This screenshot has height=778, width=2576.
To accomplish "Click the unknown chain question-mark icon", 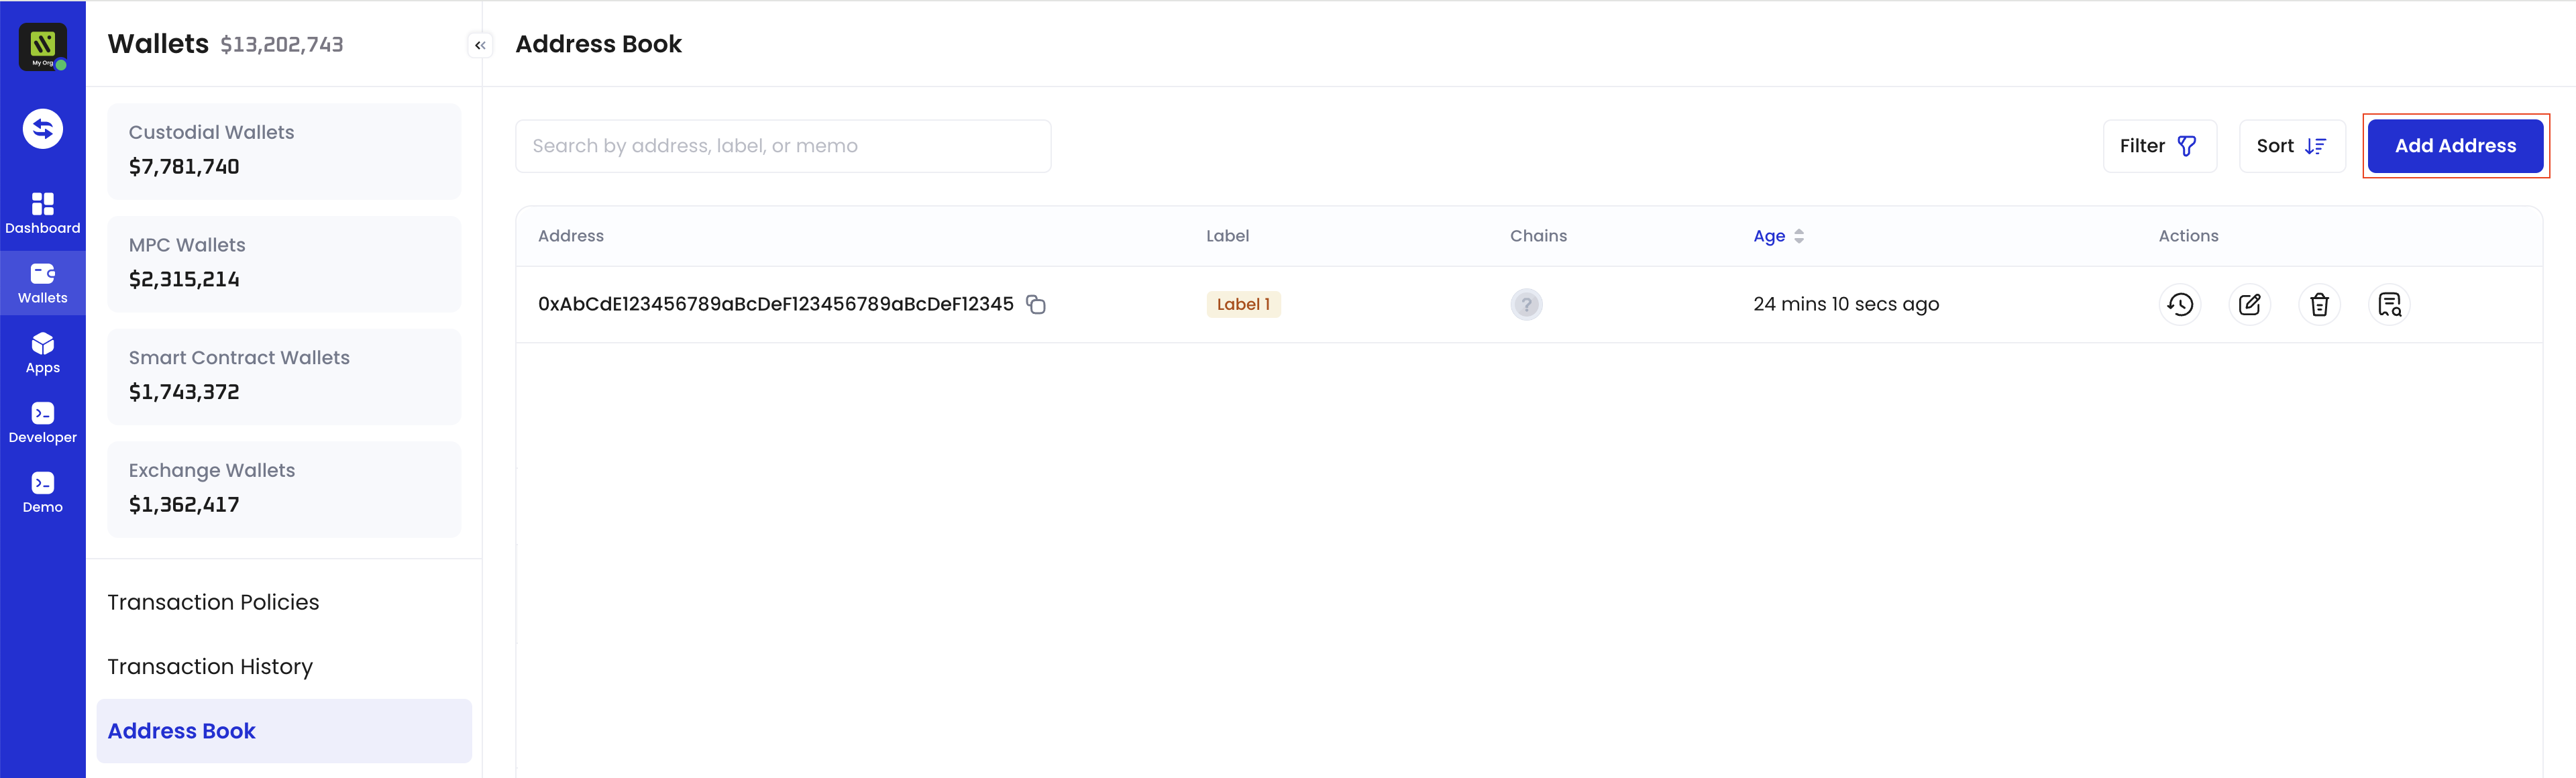I will 1526,304.
